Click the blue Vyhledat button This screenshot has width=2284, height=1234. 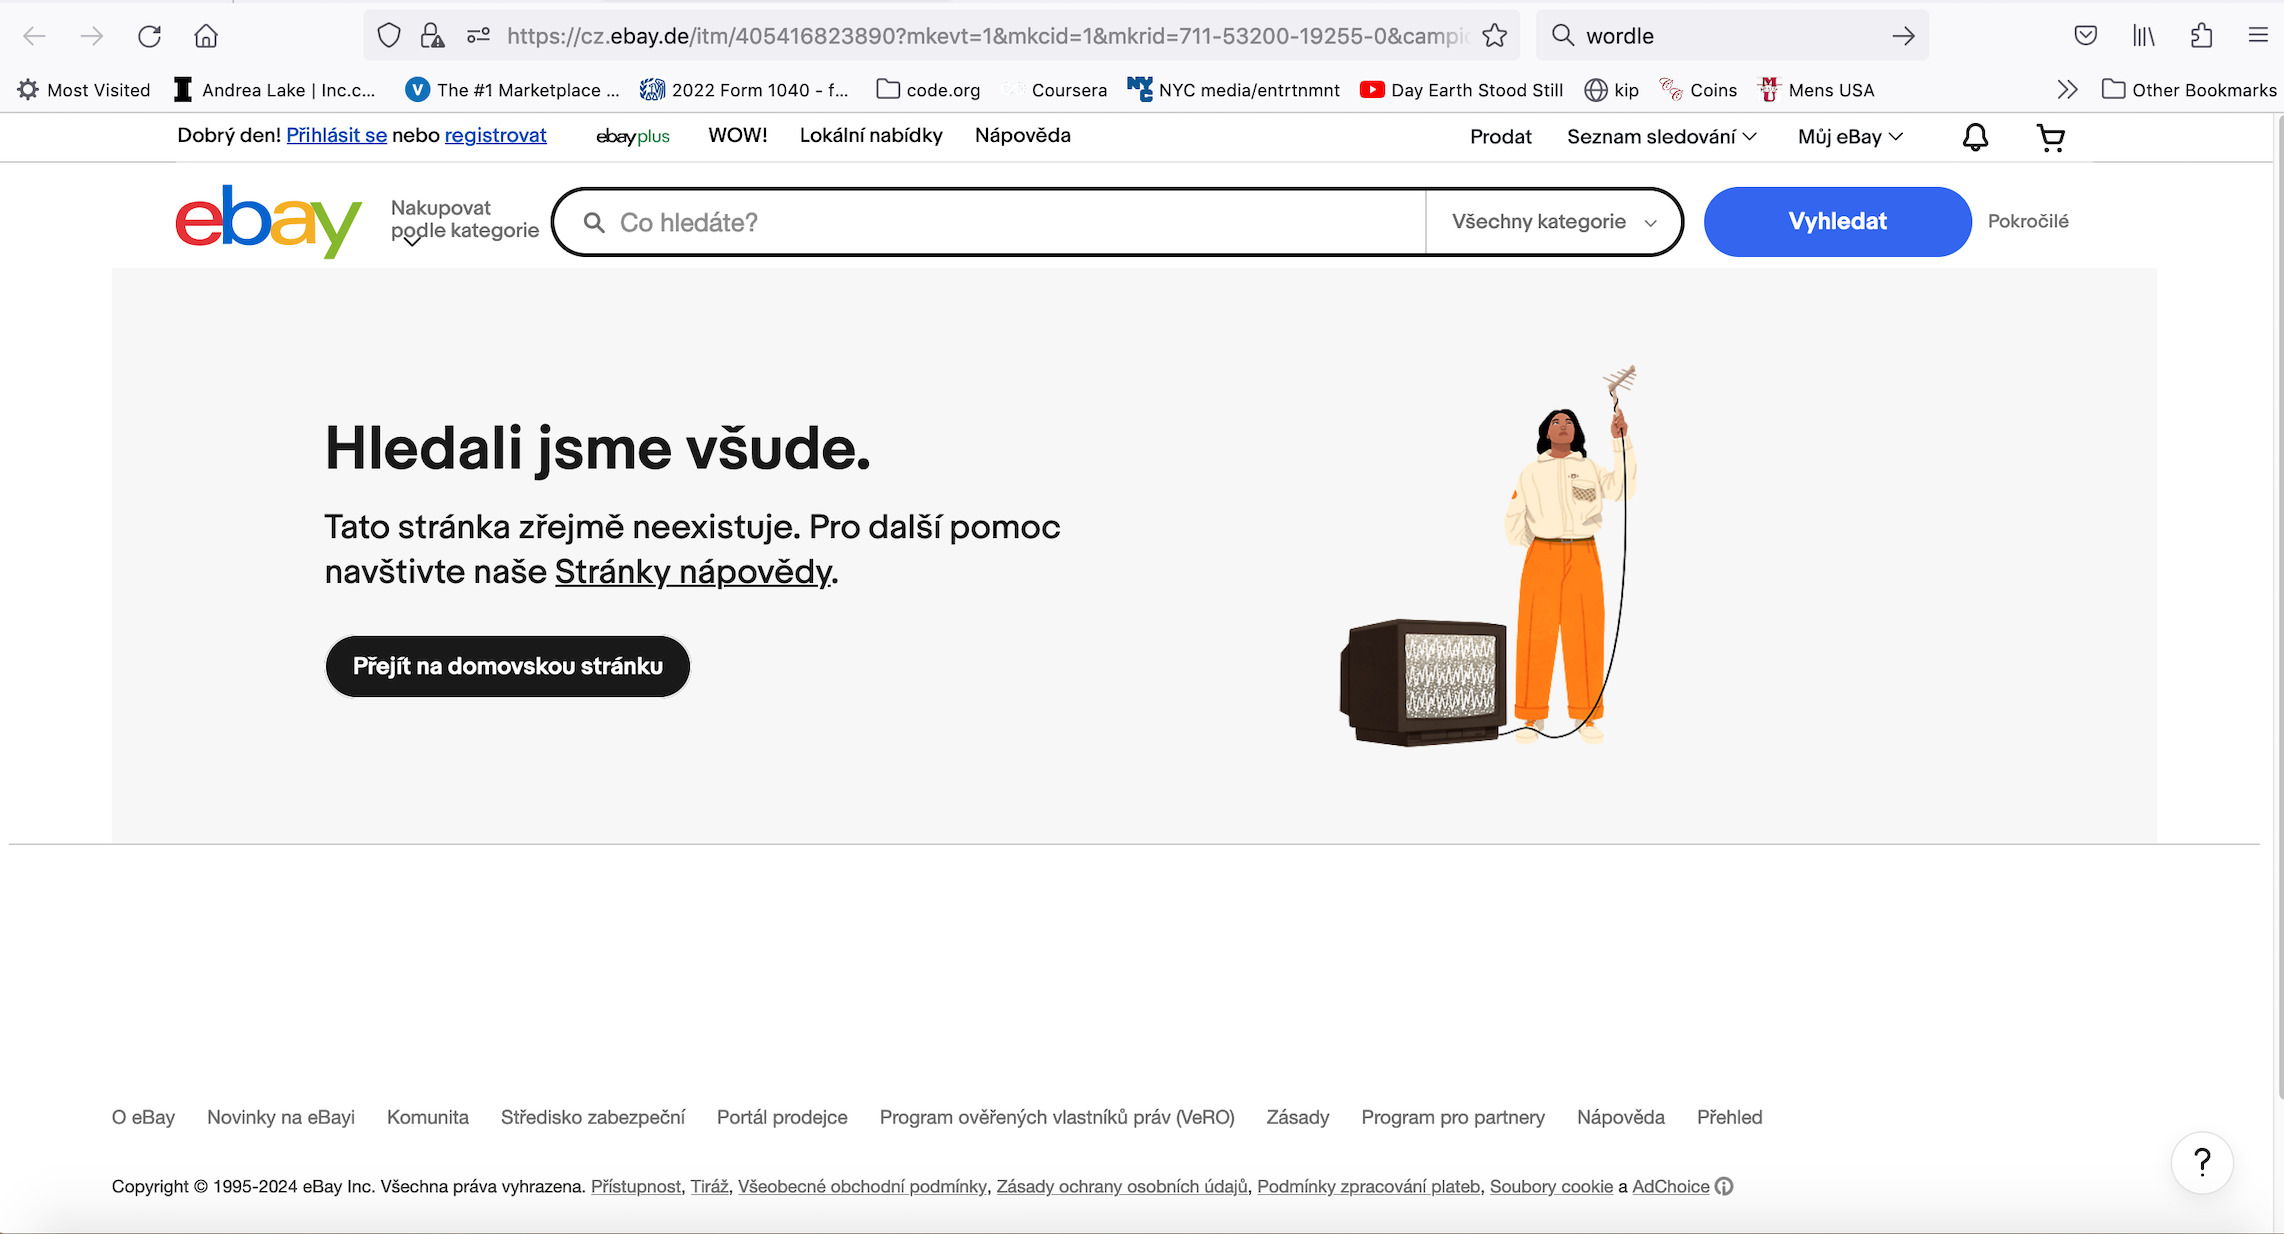pos(1837,221)
